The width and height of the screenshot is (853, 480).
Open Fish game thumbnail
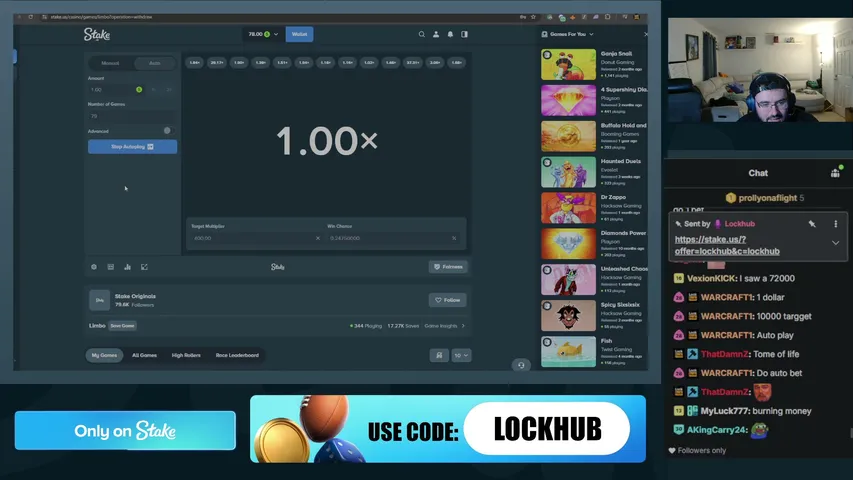(568, 352)
